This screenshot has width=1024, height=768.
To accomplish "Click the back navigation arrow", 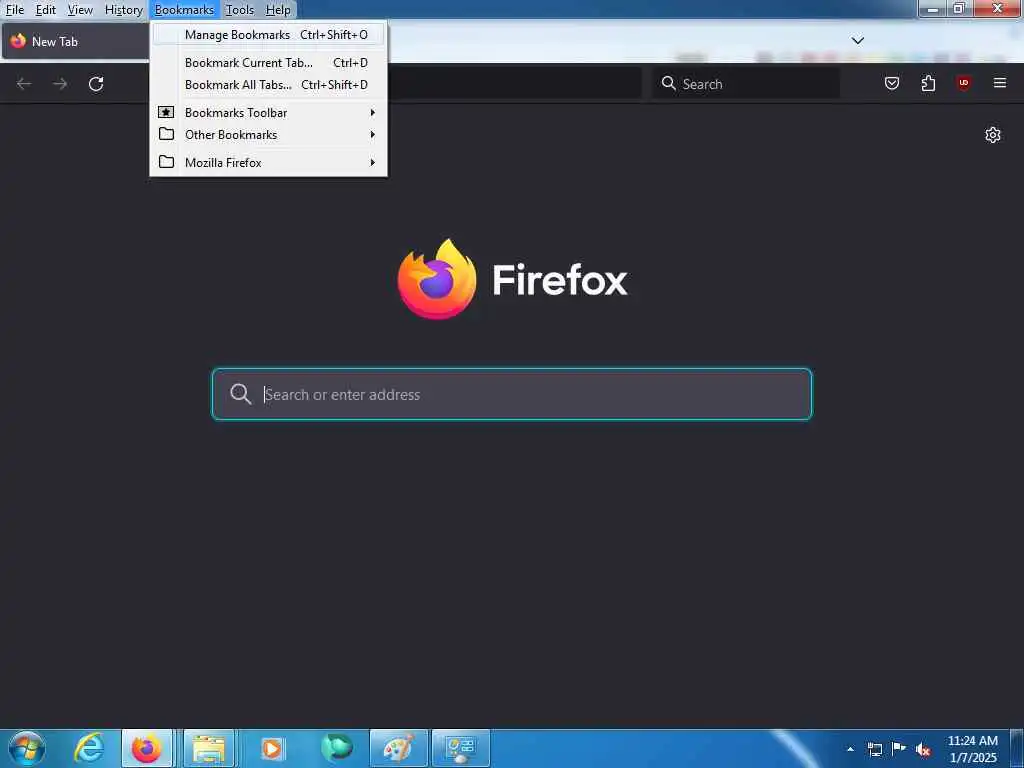I will [24, 84].
